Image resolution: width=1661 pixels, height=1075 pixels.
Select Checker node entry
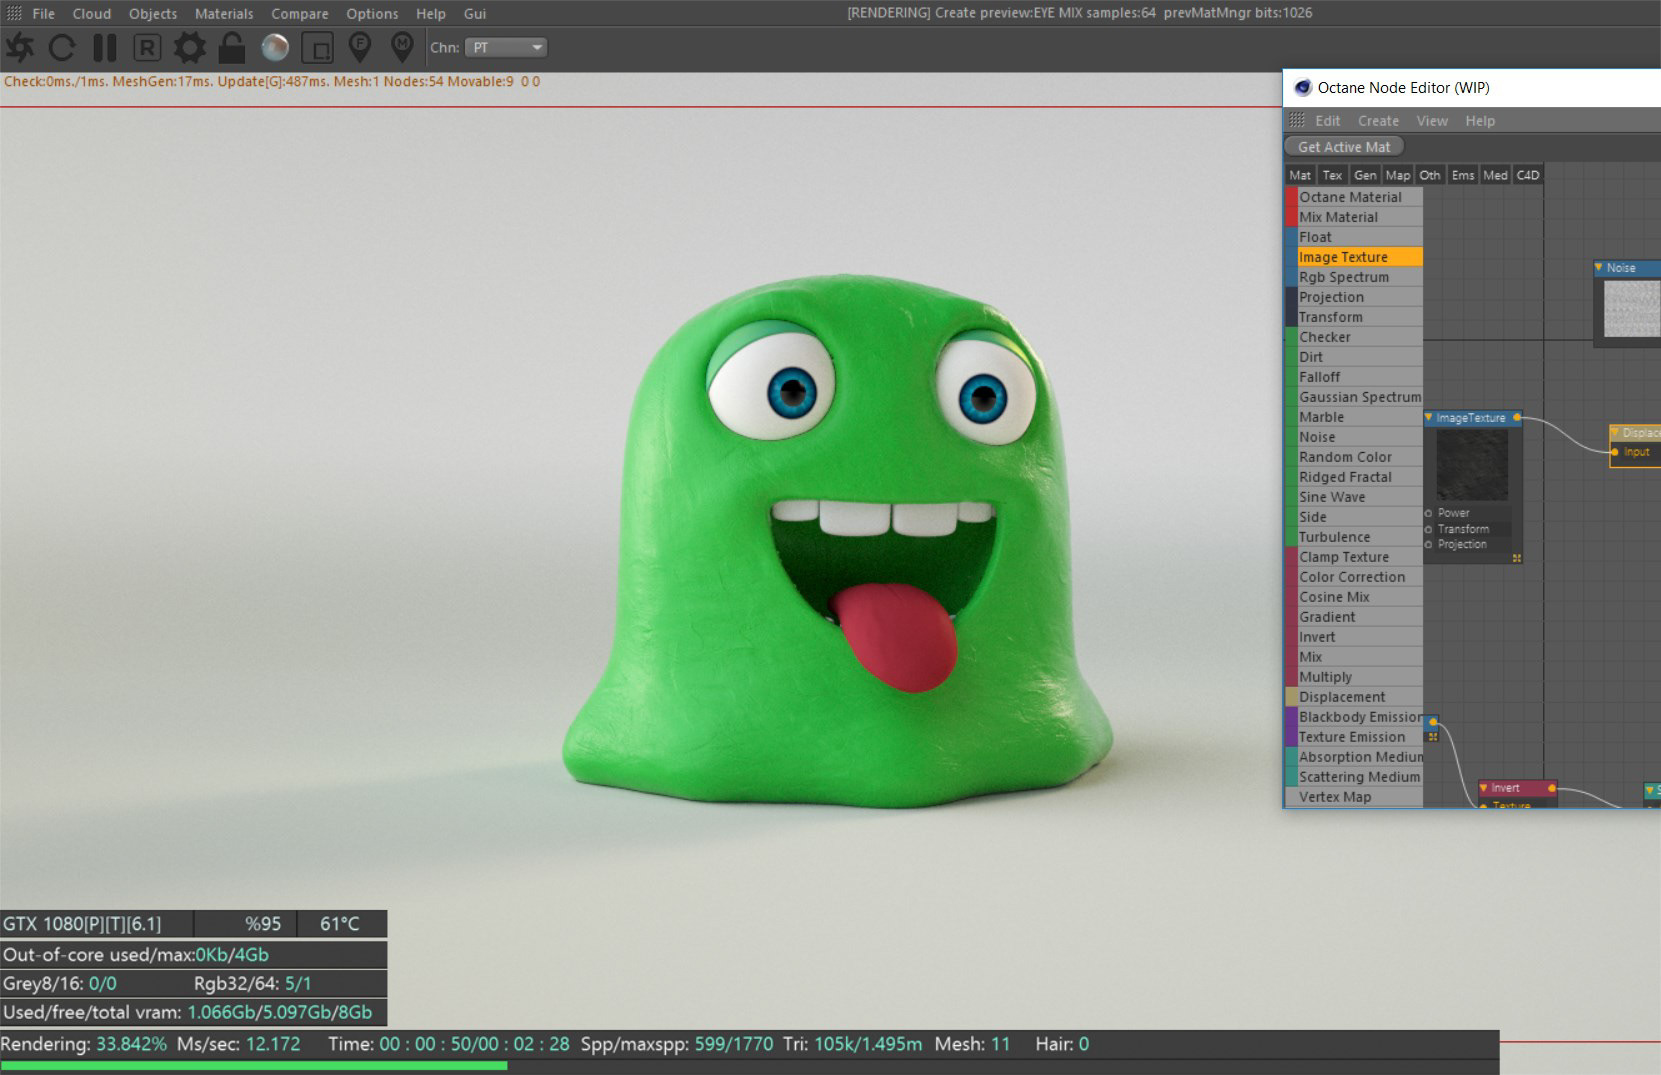[1354, 337]
